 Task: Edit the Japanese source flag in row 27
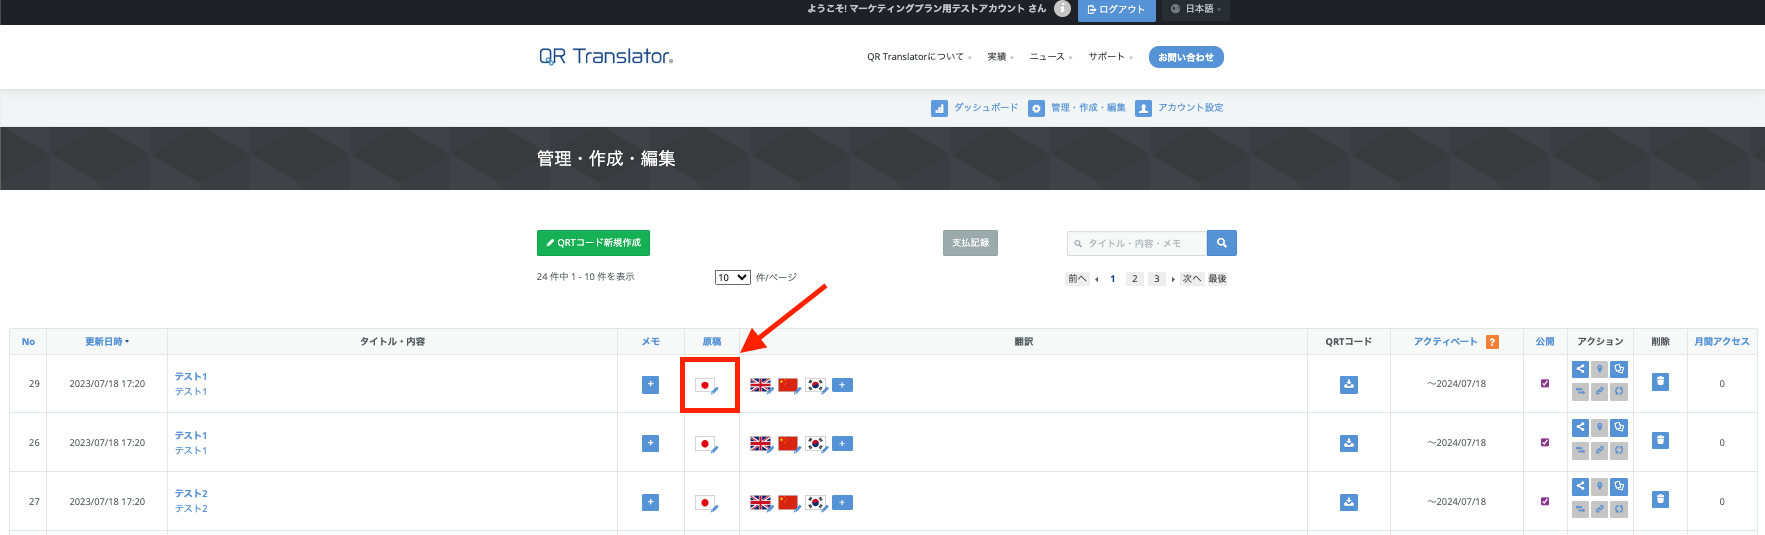tap(707, 503)
